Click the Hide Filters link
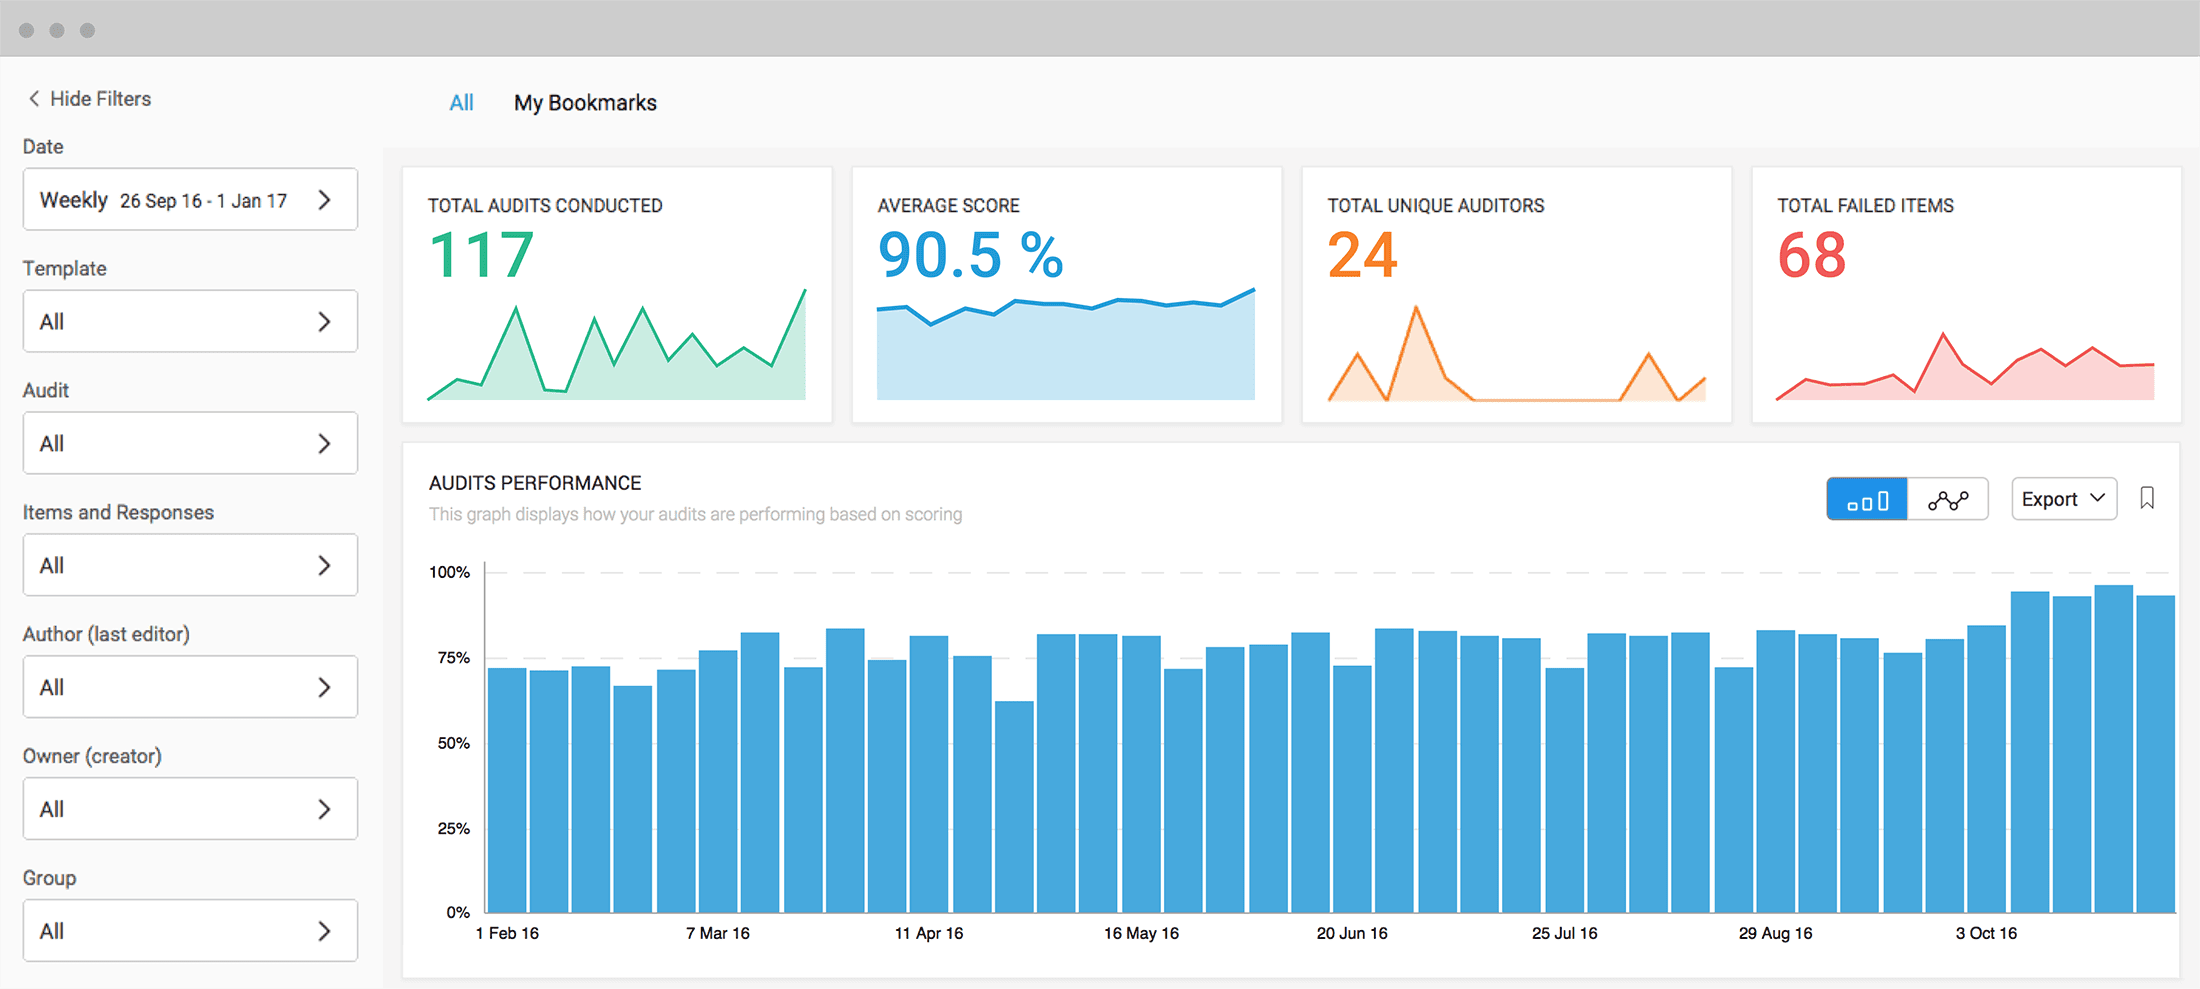Viewport: 2200px width, 989px height. pyautogui.click(x=100, y=98)
